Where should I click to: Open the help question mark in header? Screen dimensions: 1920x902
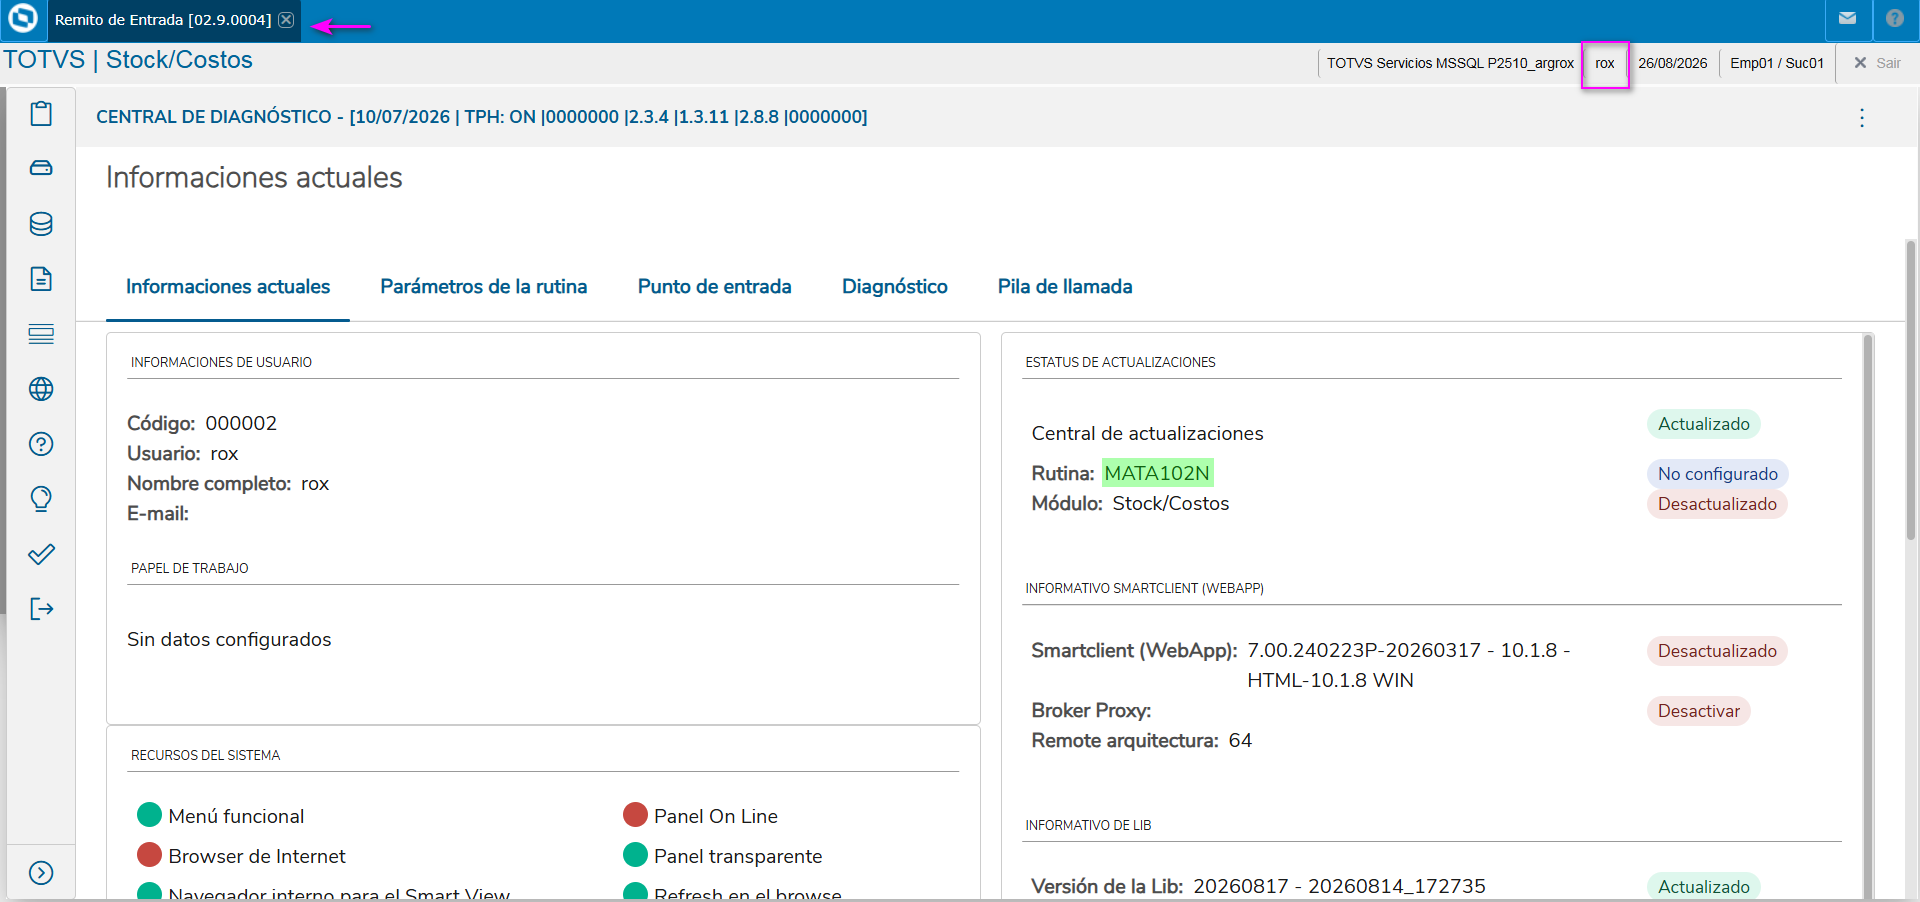pos(1895,18)
